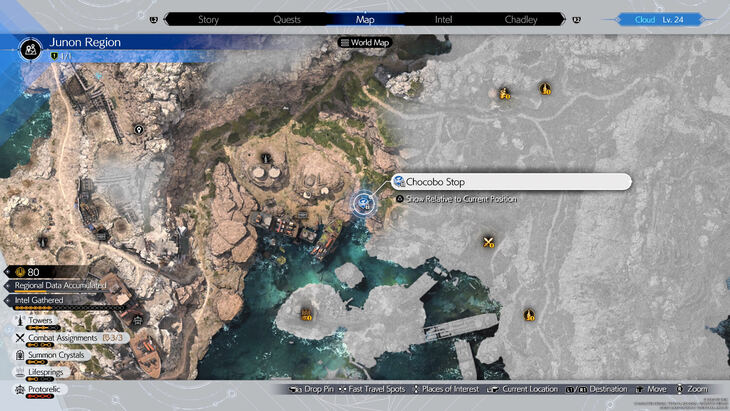Click the tower marker on far left
This screenshot has width=730, height=411.
click(42, 242)
